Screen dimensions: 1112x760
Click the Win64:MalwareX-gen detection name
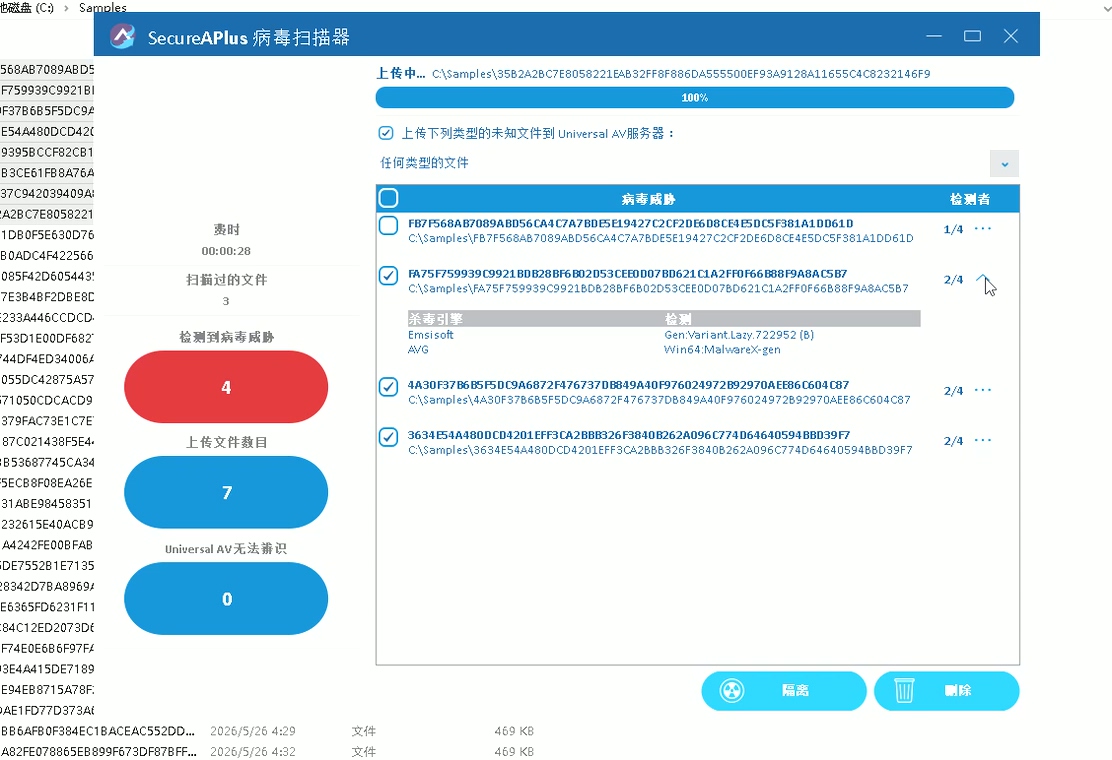coord(722,350)
